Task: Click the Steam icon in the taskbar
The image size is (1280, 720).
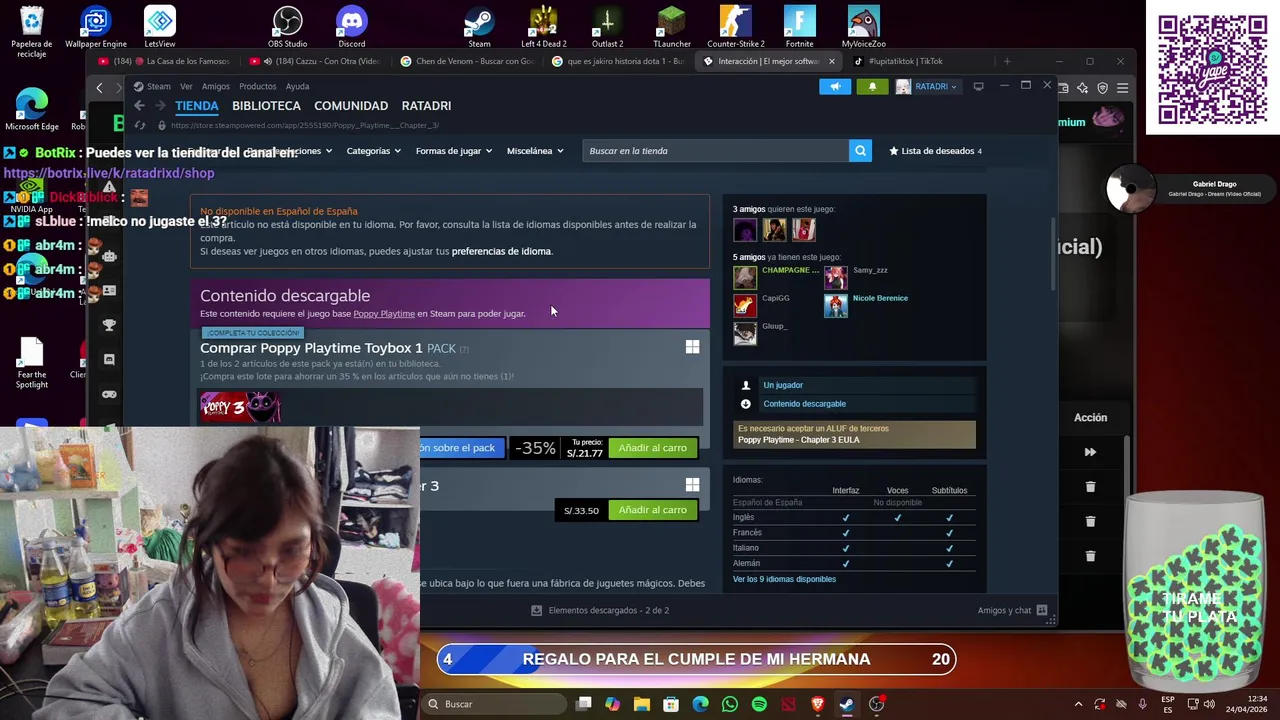Action: [846, 704]
